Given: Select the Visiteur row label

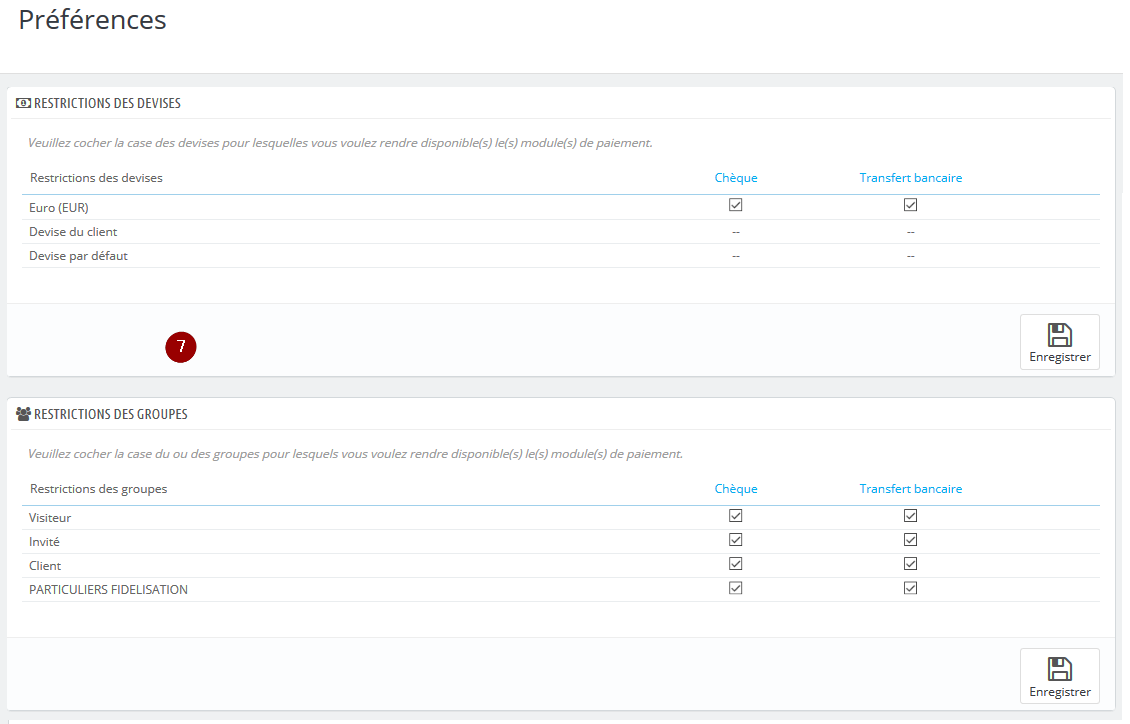Looking at the screenshot, I should [50, 518].
